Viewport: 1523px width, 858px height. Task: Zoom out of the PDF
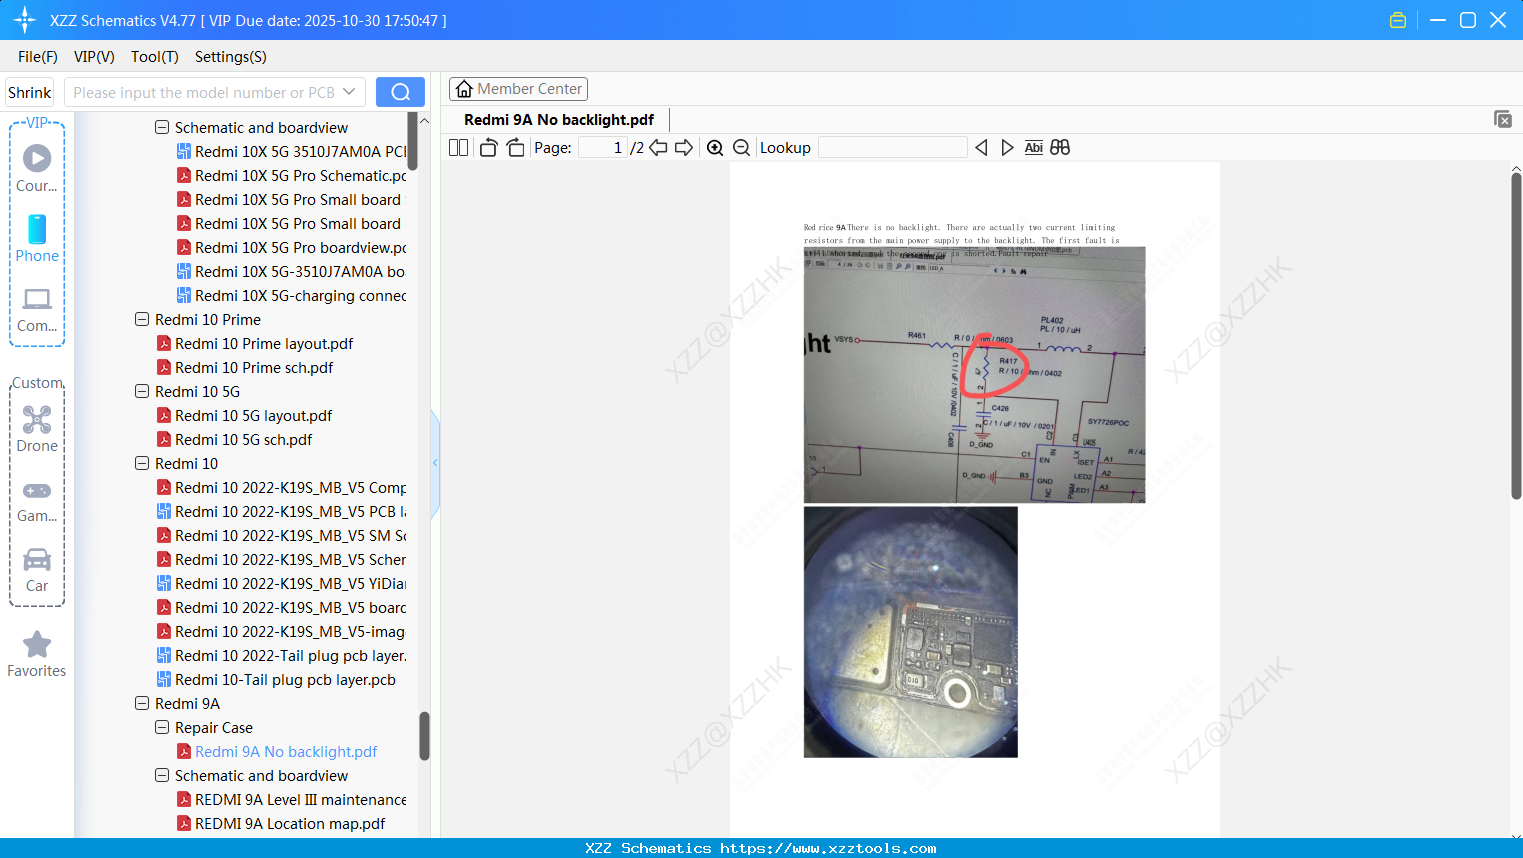click(742, 148)
